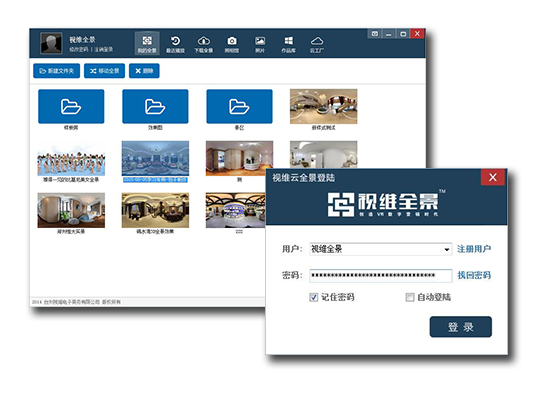This screenshot has width=536, height=398.
Task: Click the 登录 login button
Action: click(460, 327)
